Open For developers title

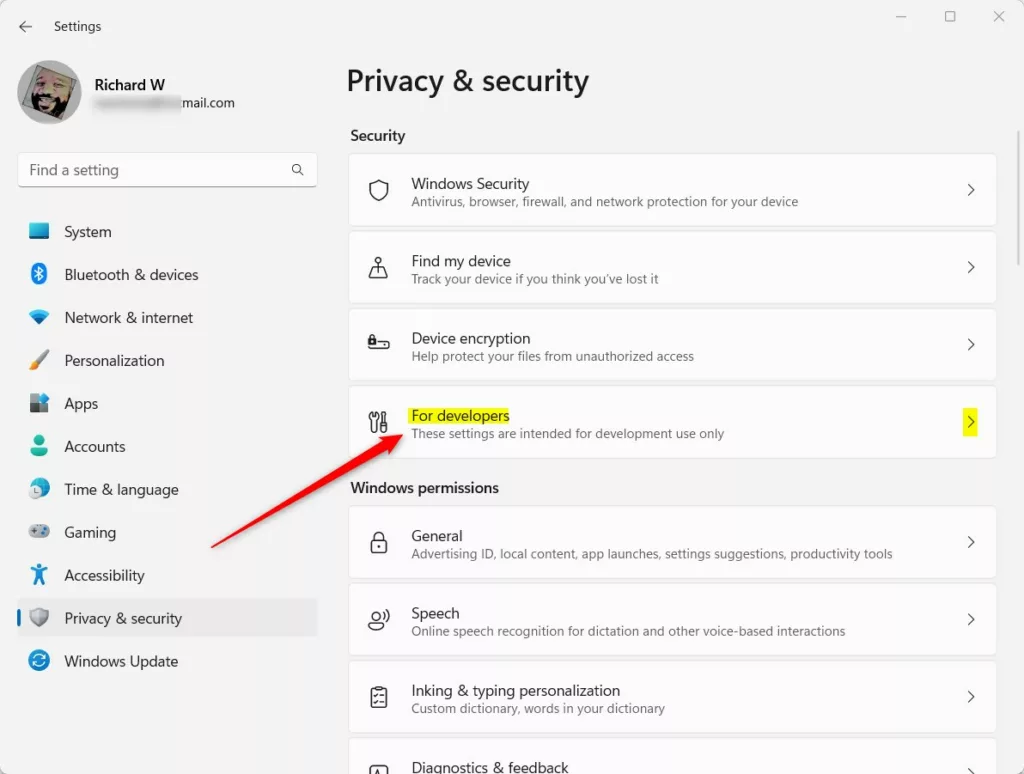coord(460,416)
